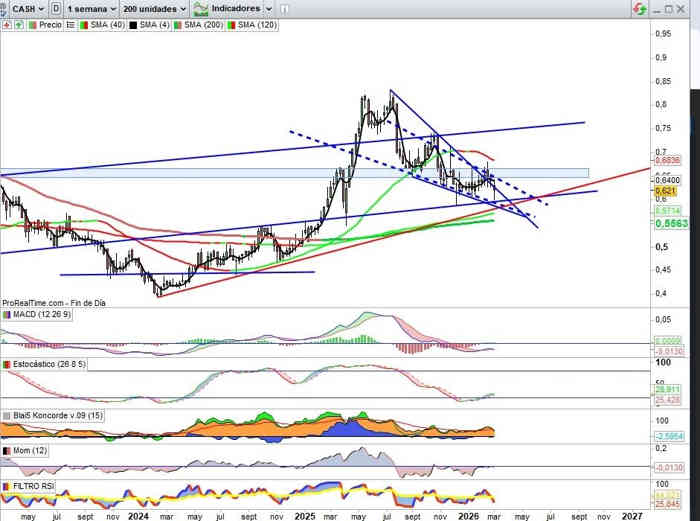Screen dimensions: 700x521
Task: Open the Indicadores panel
Action: point(233,8)
